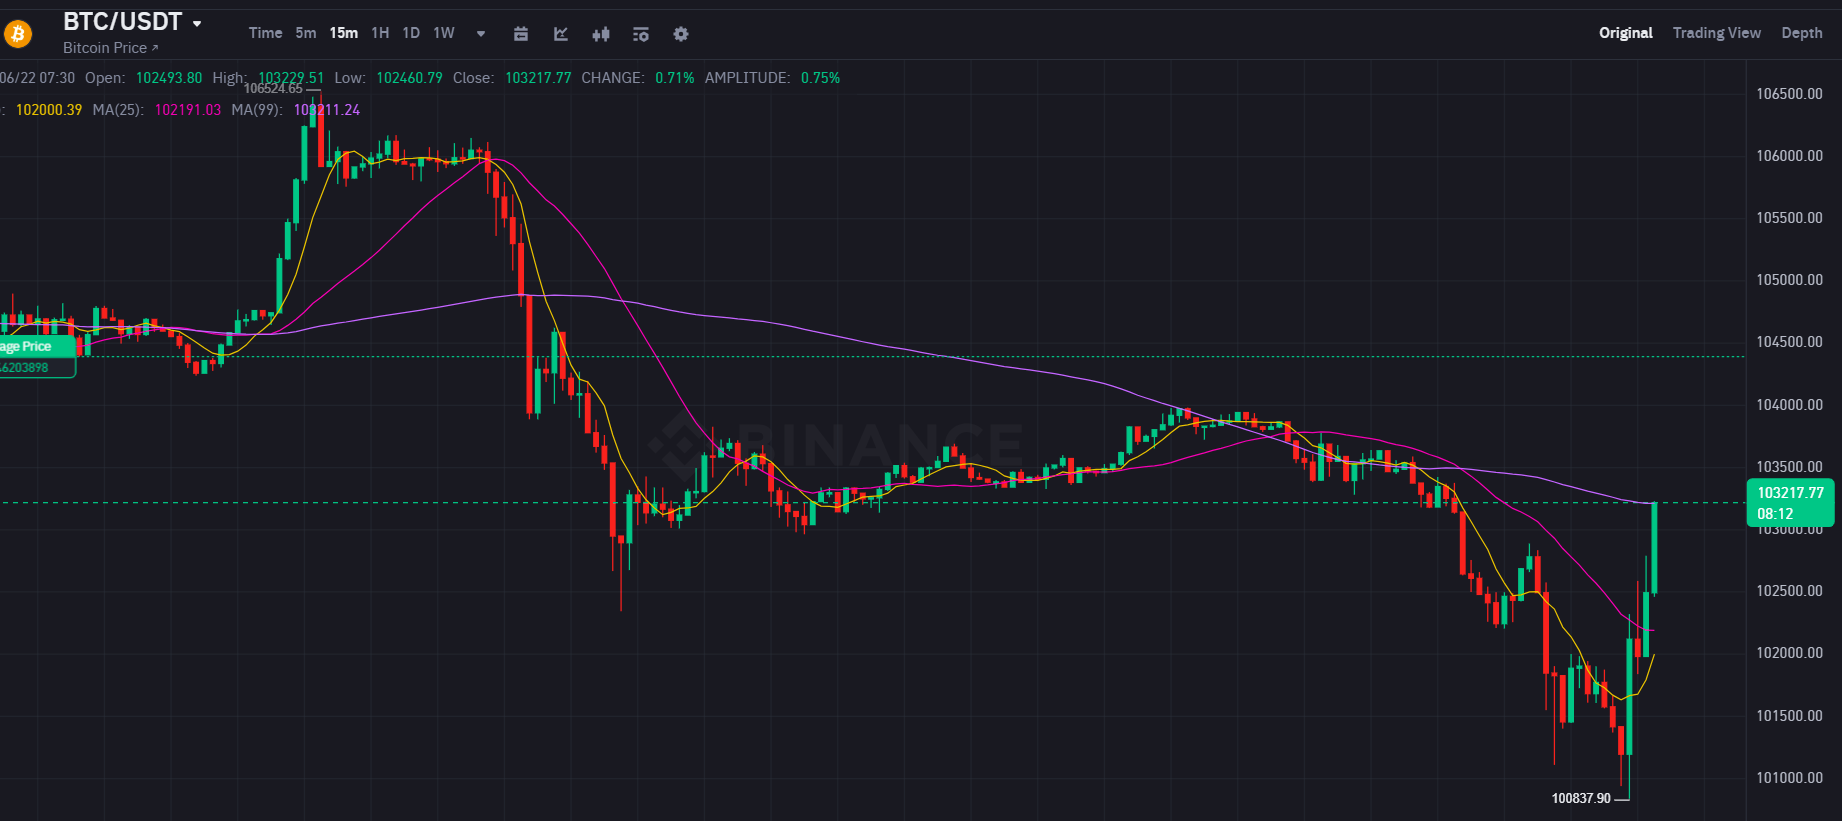Expand more time intervals dropdown arrow
1842x821 pixels.
click(481, 34)
